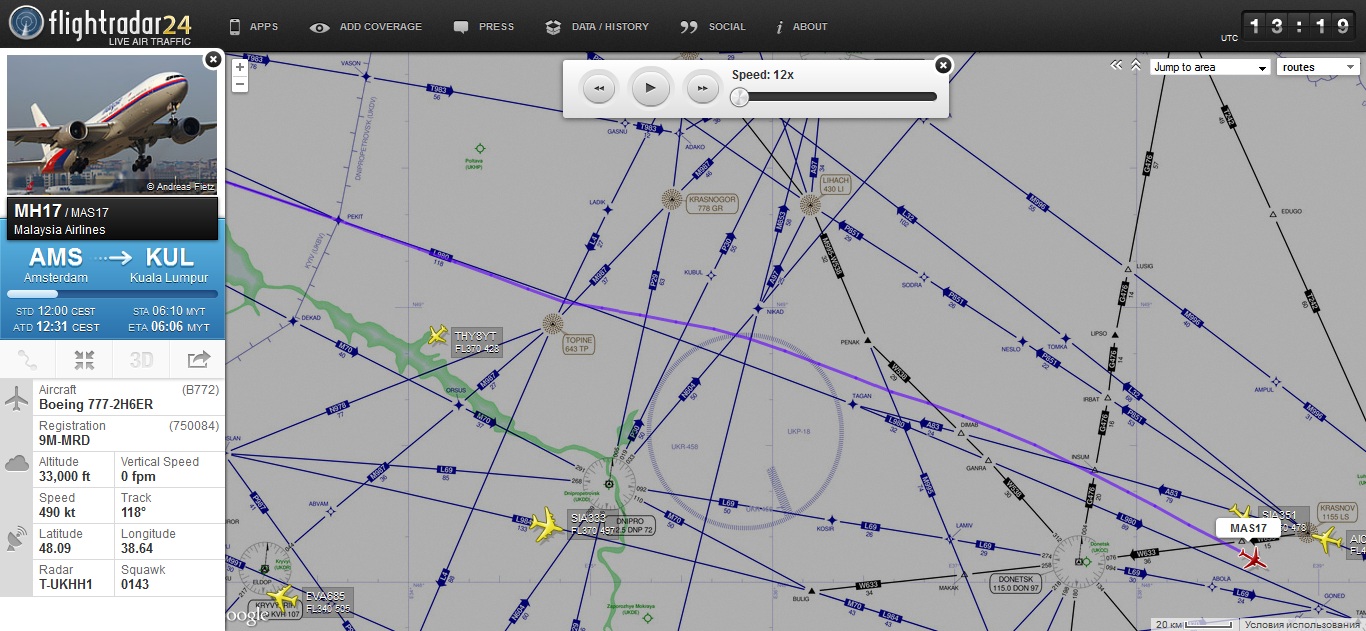The image size is (1366, 631).
Task: Click the center-on-aircraft arrows icon
Action: tap(85, 359)
